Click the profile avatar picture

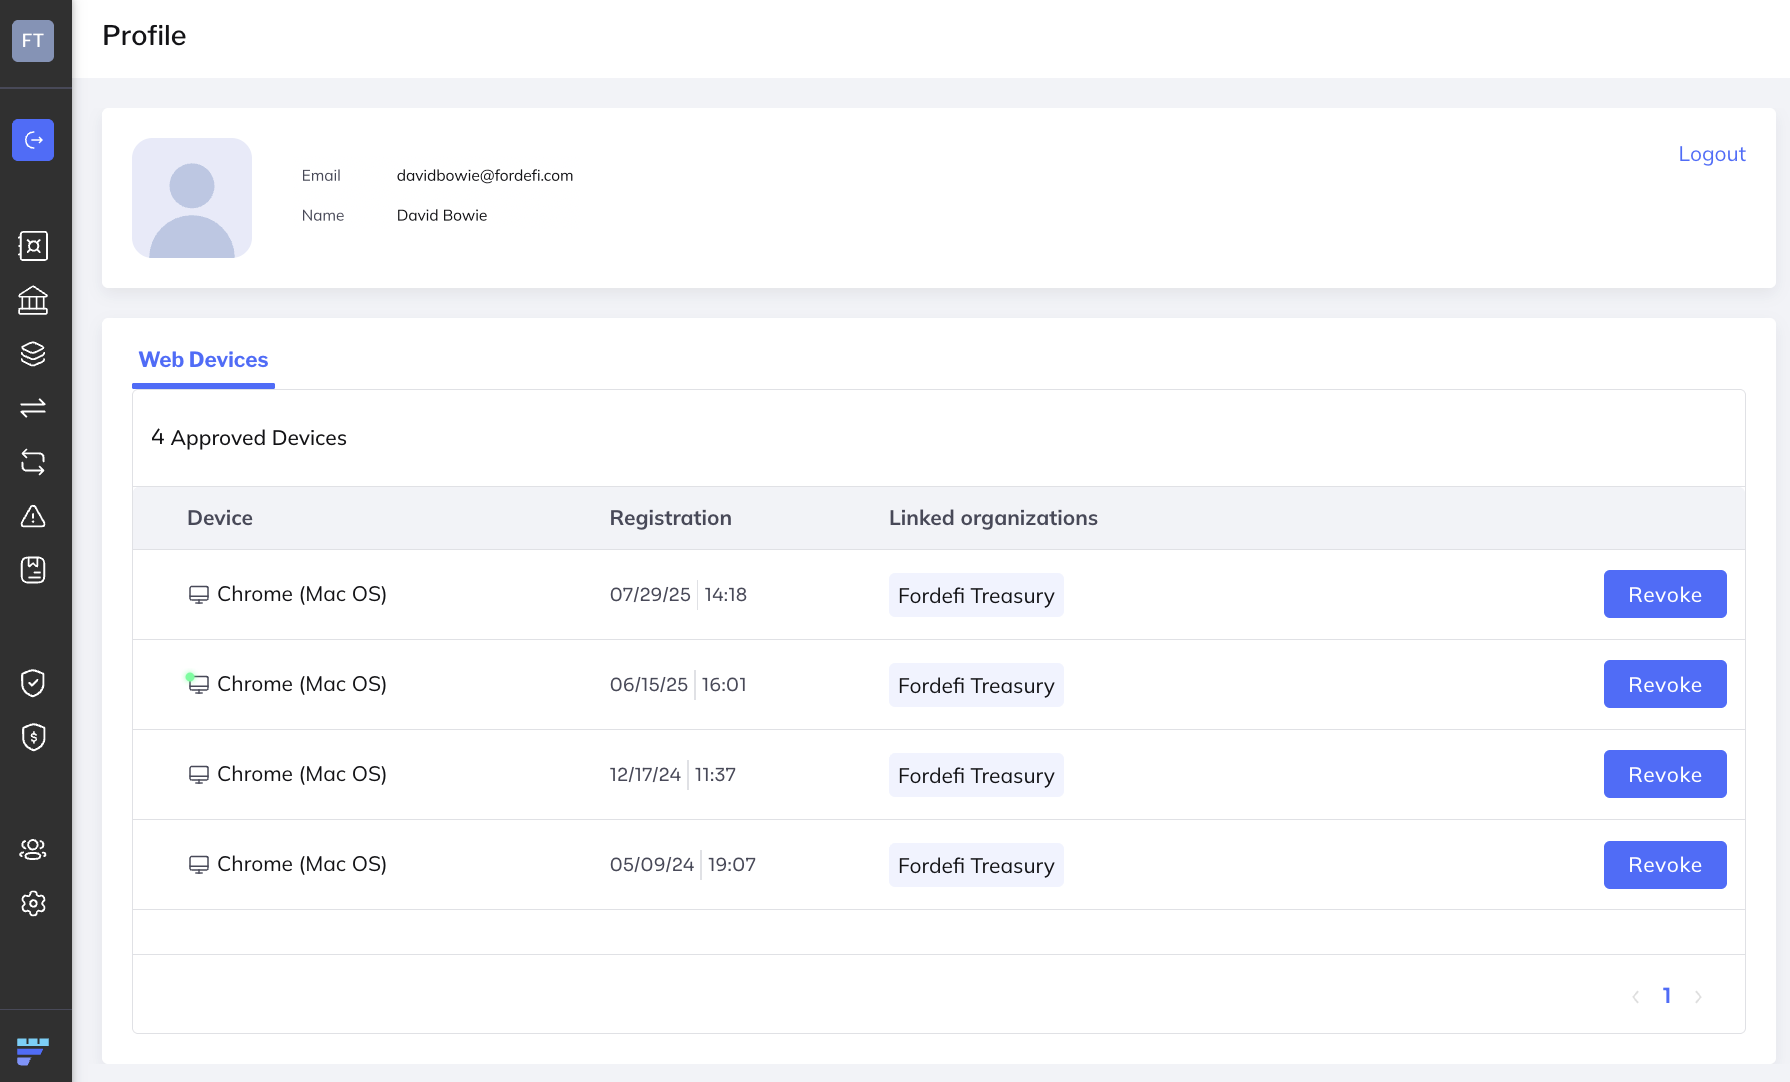click(x=192, y=198)
